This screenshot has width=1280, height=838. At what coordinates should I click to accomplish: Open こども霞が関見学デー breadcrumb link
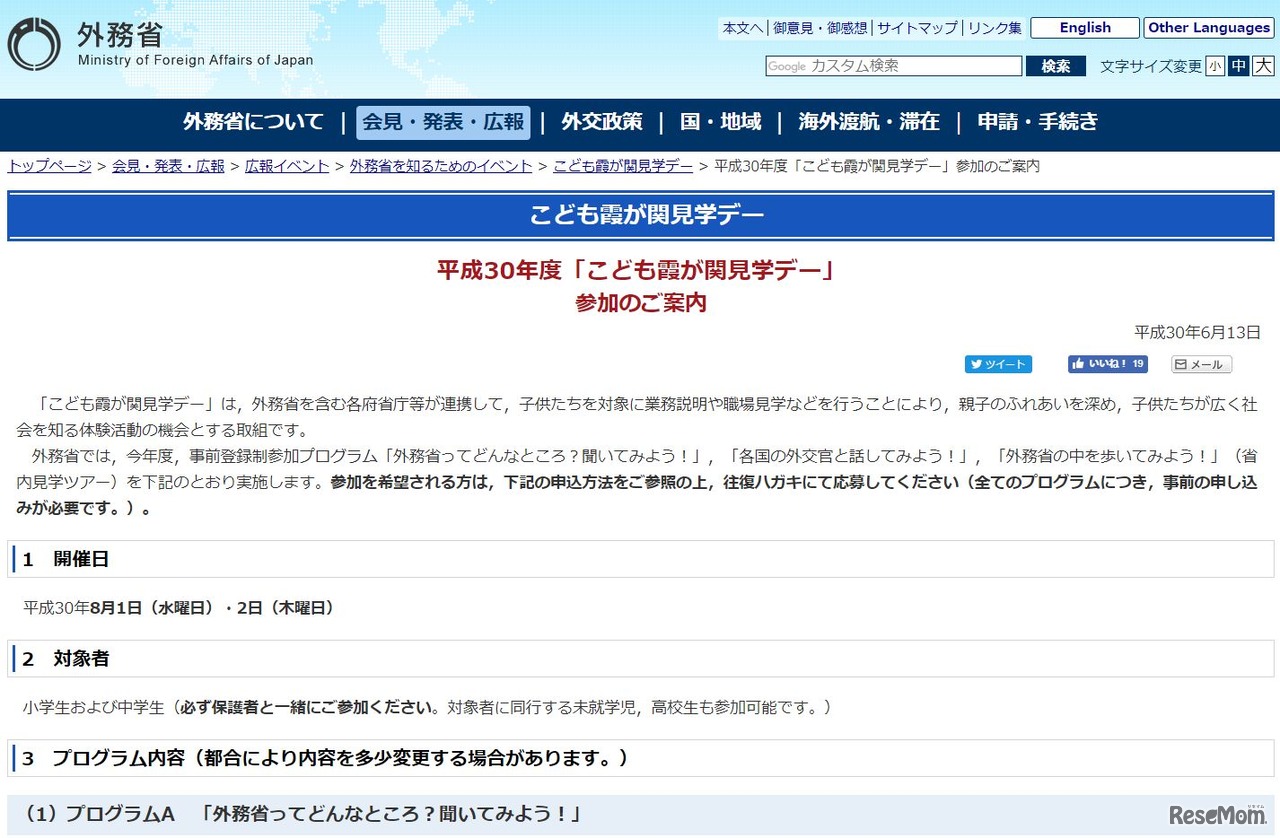(621, 166)
